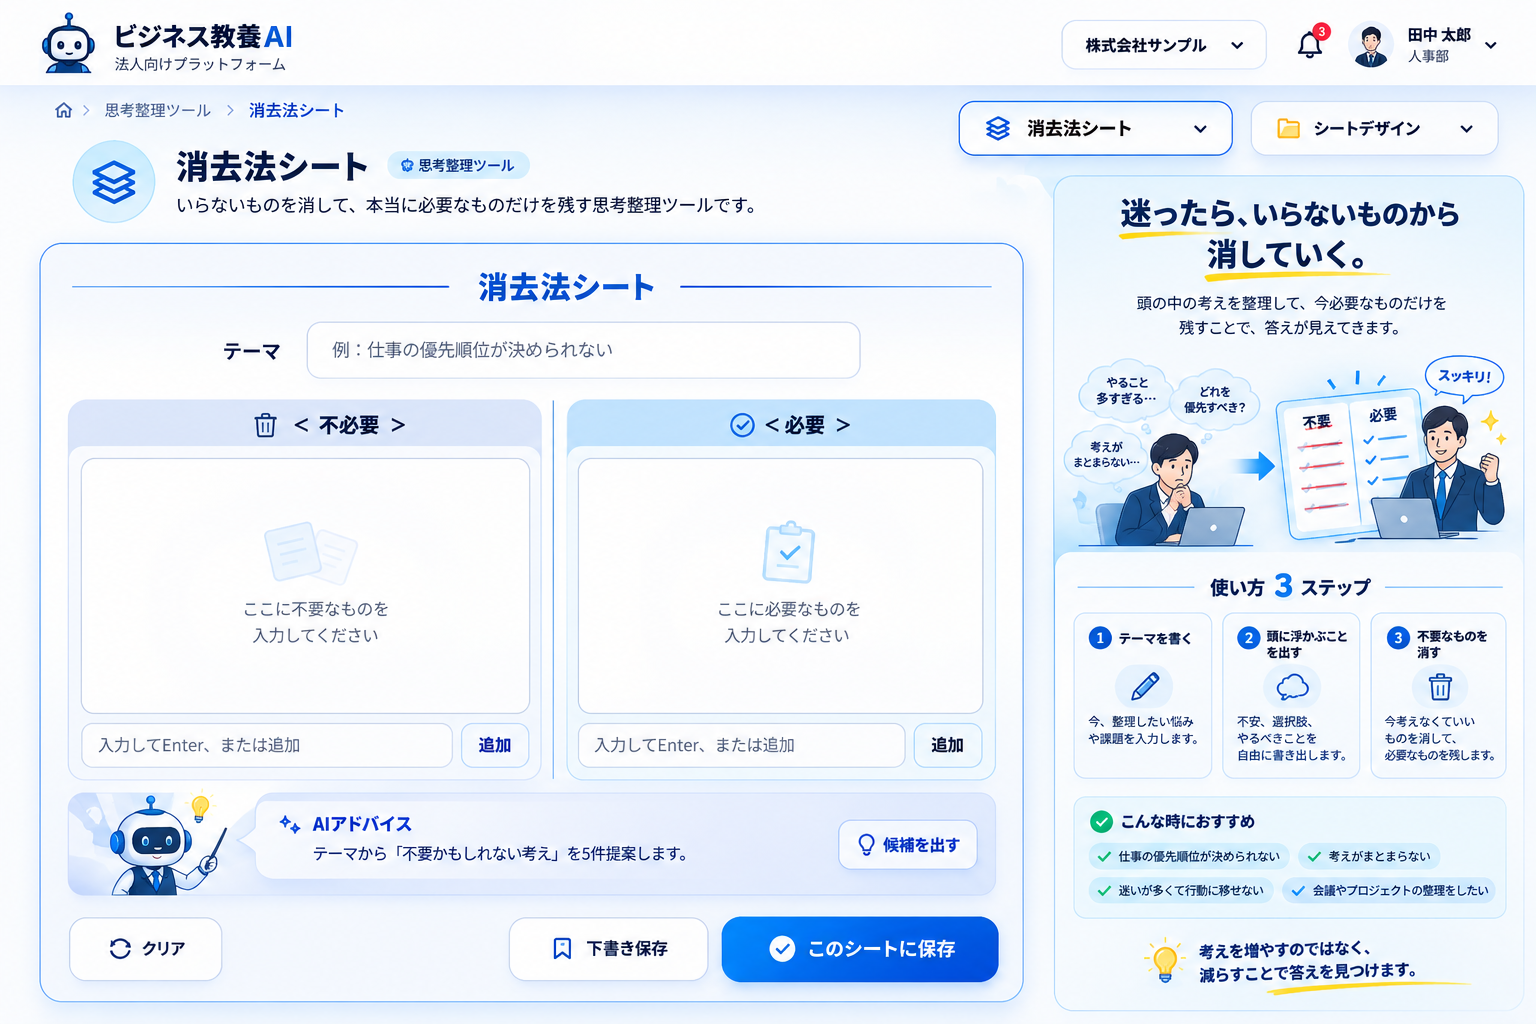Open the 消去法シート sheet selector
Viewport: 1536px width, 1024px height.
click(x=1095, y=128)
